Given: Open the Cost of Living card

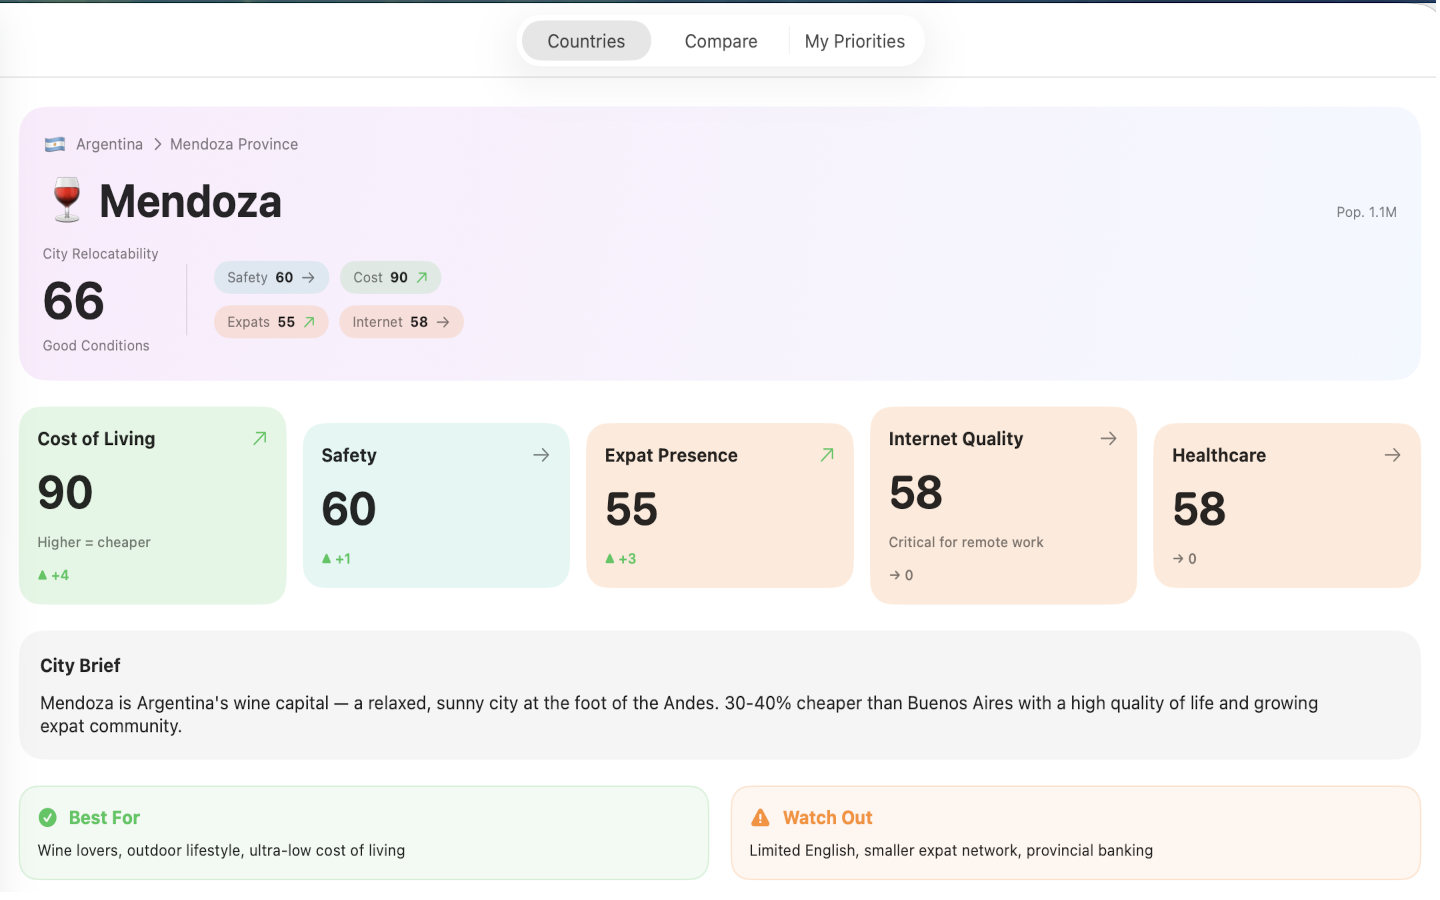Looking at the screenshot, I should [x=153, y=505].
